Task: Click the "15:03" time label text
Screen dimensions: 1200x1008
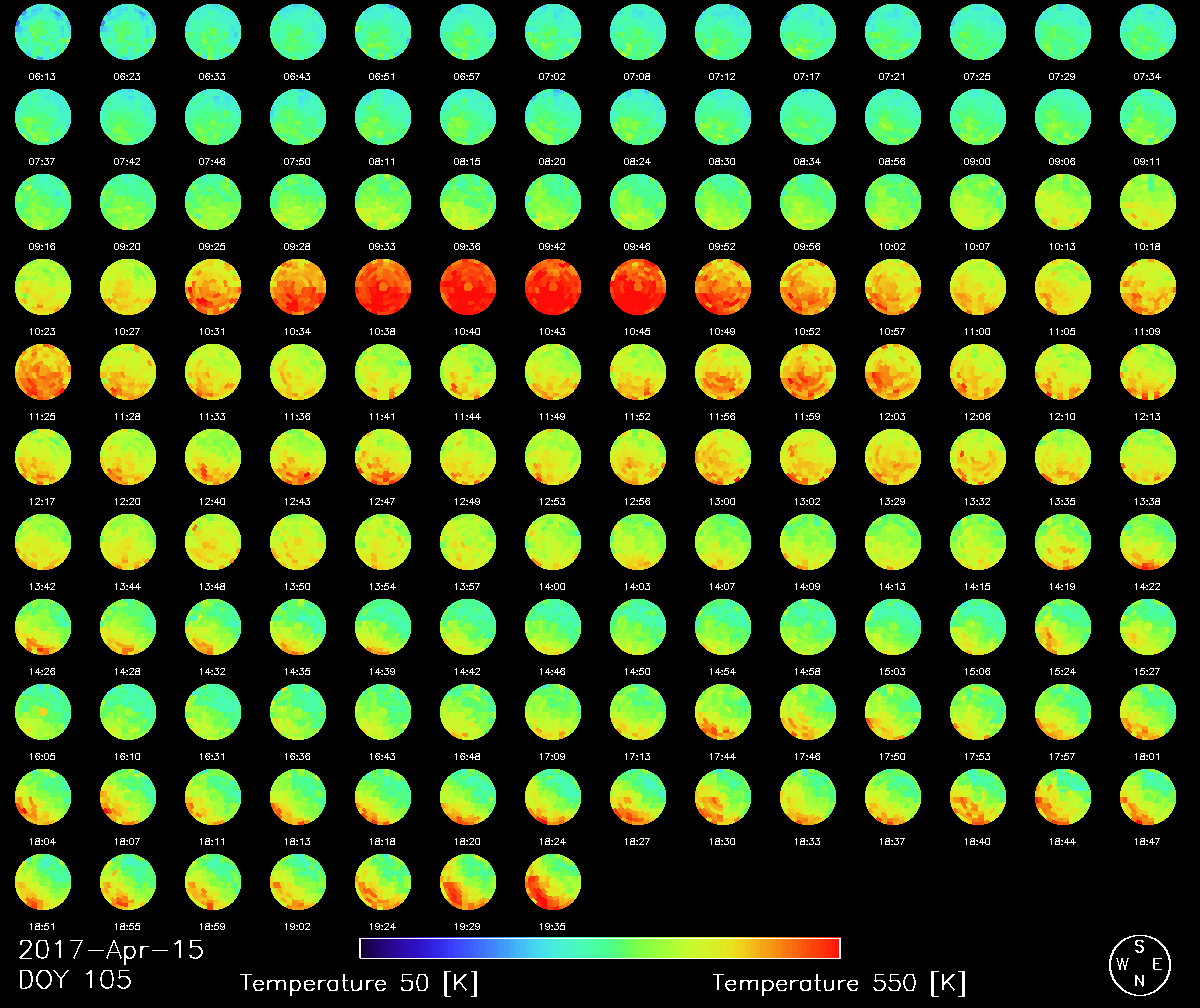Action: tap(893, 671)
